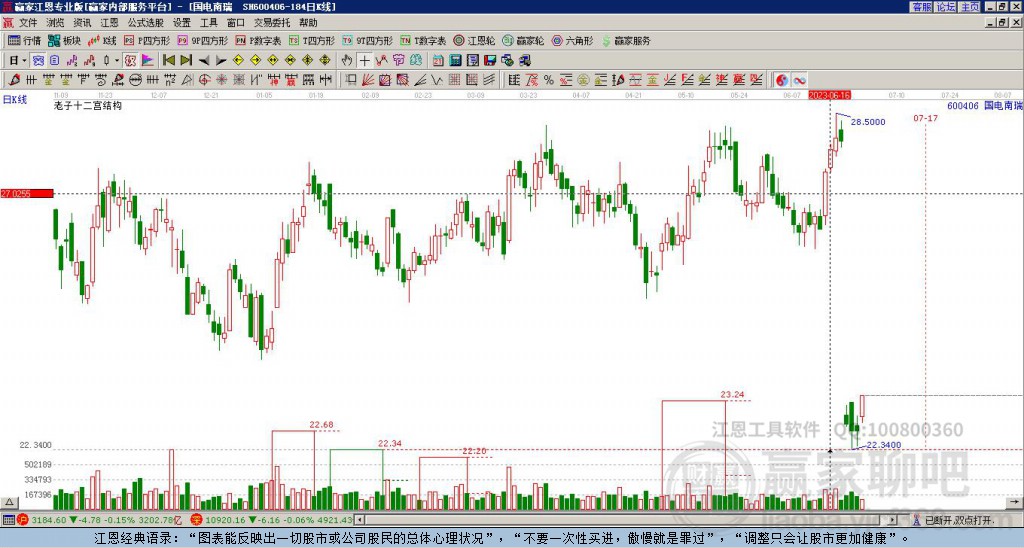Select the red pencil drawing tool
This screenshot has height=548, width=1024.
(x=14, y=80)
